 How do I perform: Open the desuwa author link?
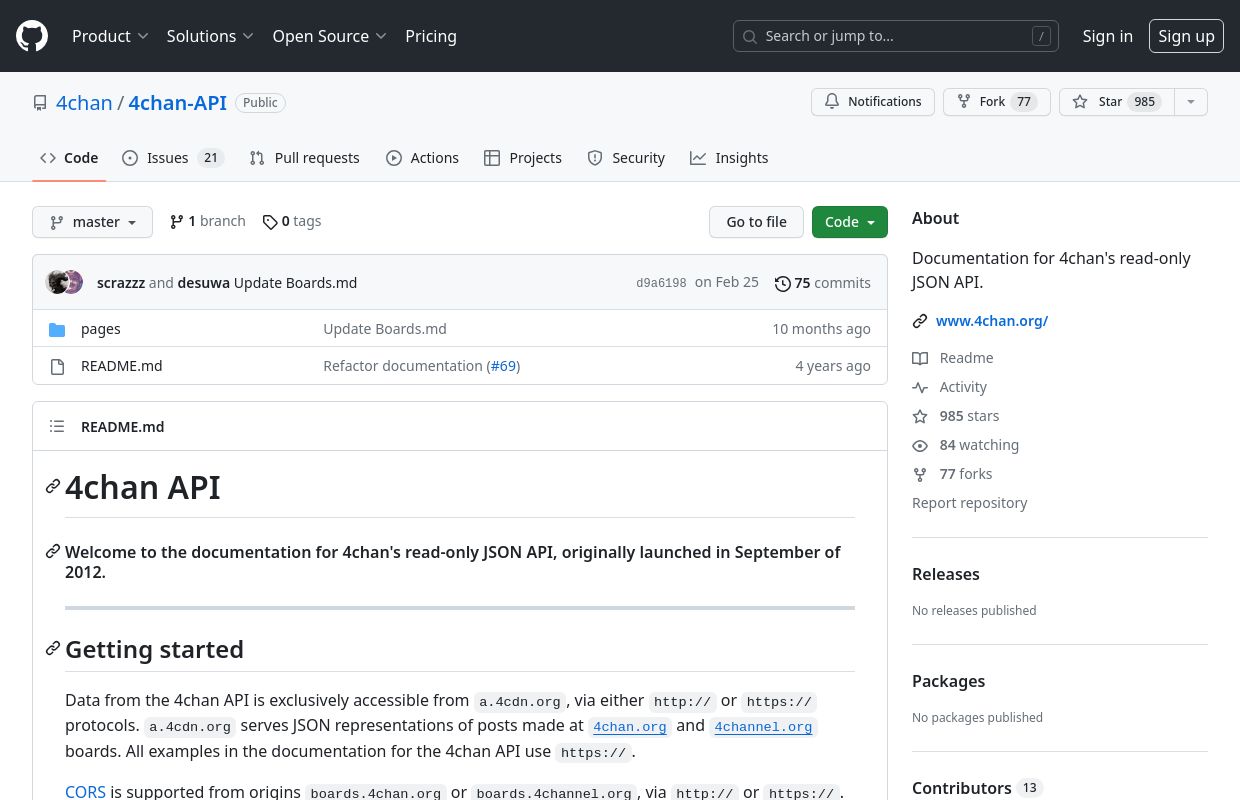pos(203,283)
